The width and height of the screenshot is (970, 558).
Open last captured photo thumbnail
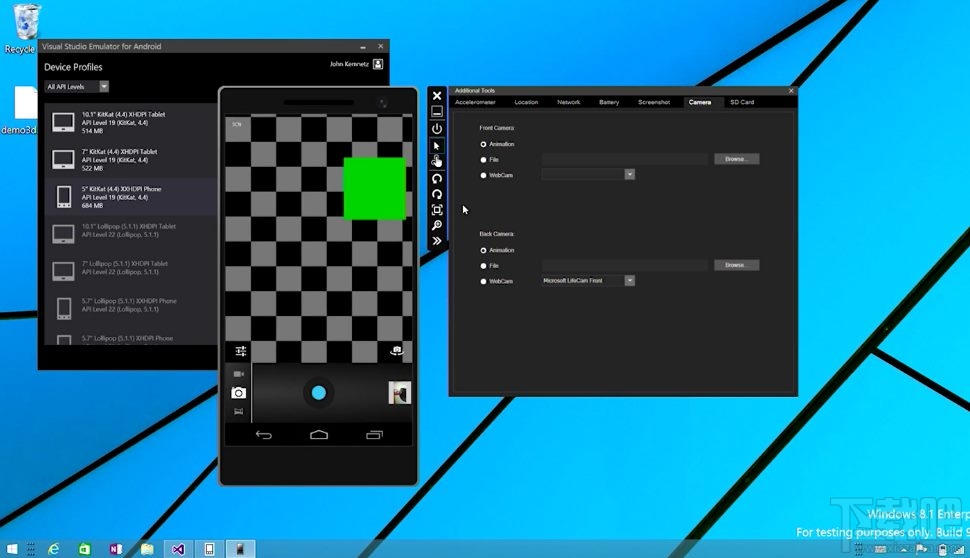pos(399,393)
